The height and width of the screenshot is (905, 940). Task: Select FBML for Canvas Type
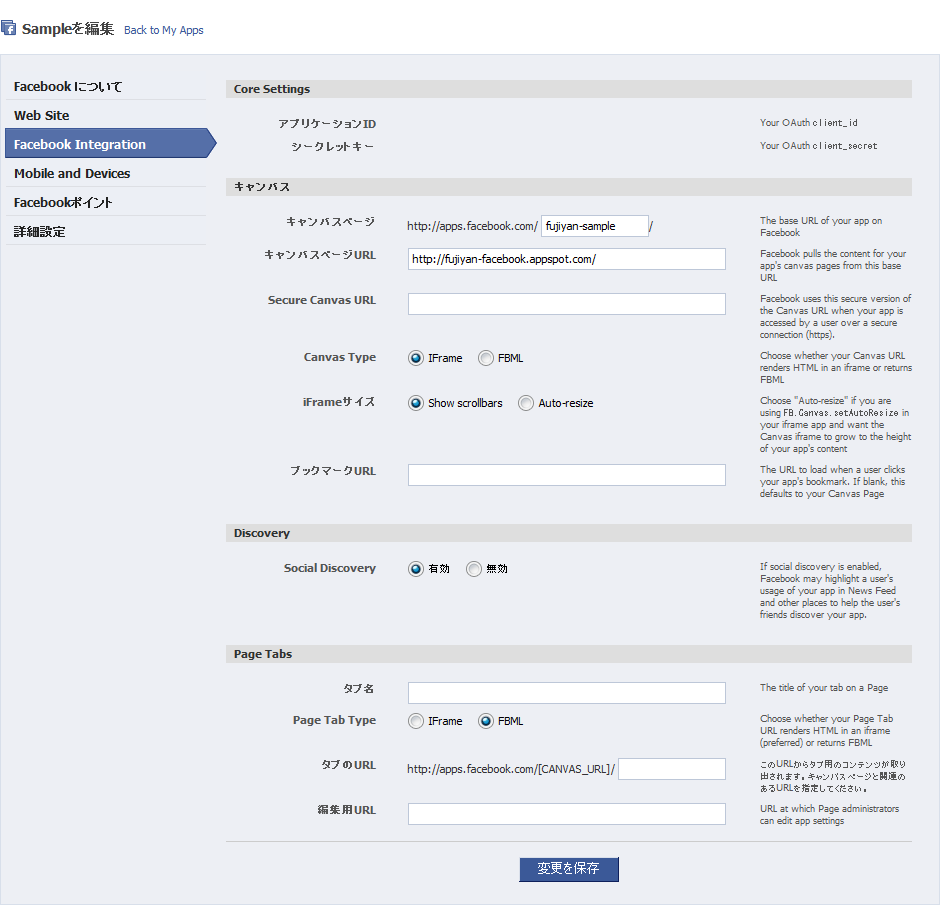(486, 358)
